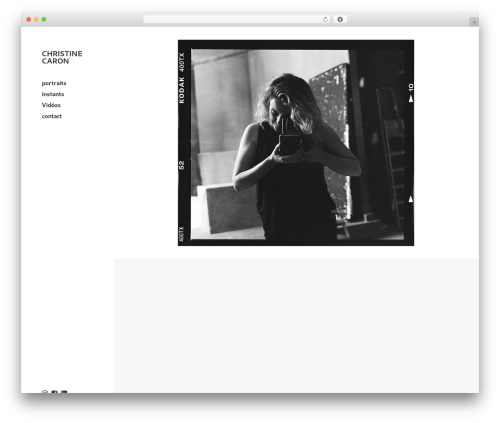Viewport: 500px width, 423px height.
Task: Minimize the window with the yellow button
Action: [x=36, y=19]
